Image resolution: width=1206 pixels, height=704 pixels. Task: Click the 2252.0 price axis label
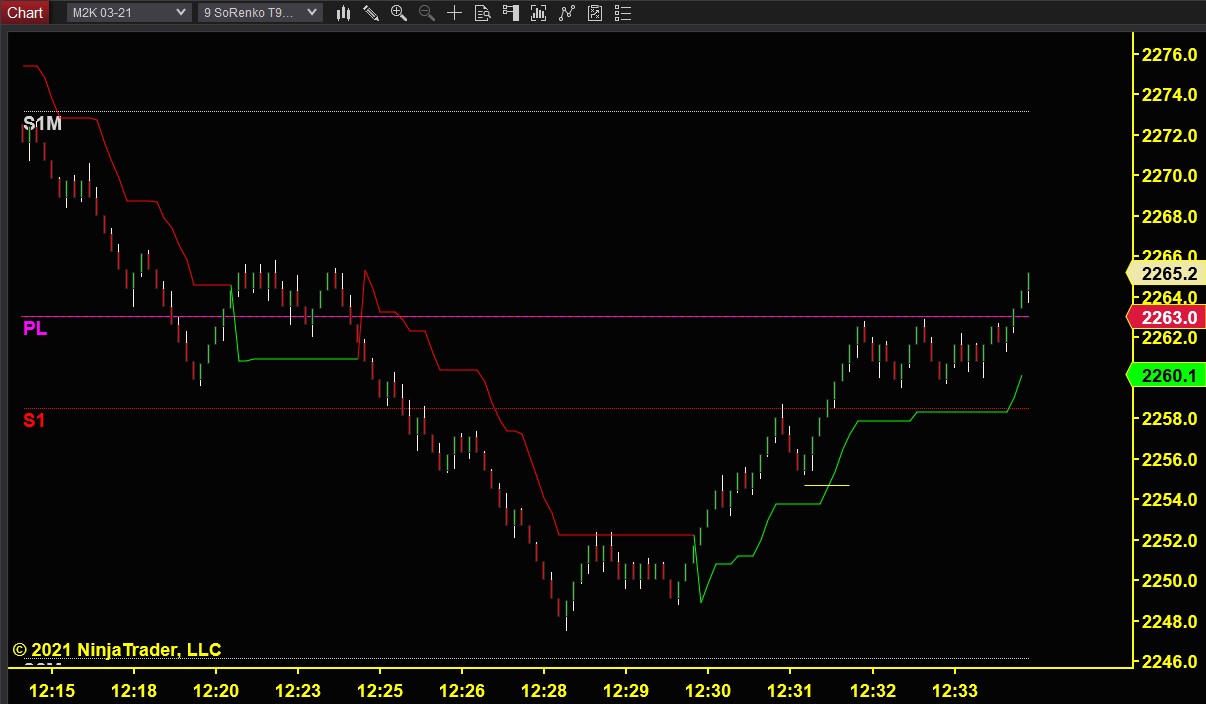coord(1169,540)
